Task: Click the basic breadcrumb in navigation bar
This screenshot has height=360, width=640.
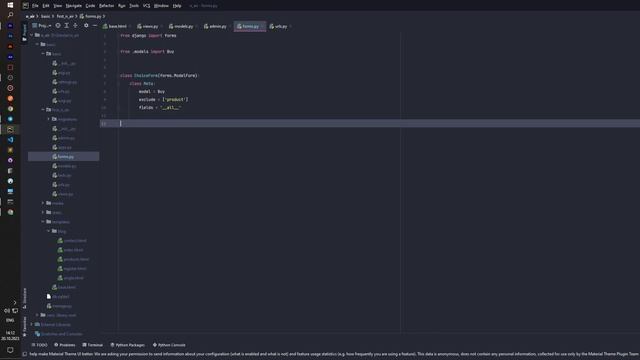Action: (x=45, y=16)
